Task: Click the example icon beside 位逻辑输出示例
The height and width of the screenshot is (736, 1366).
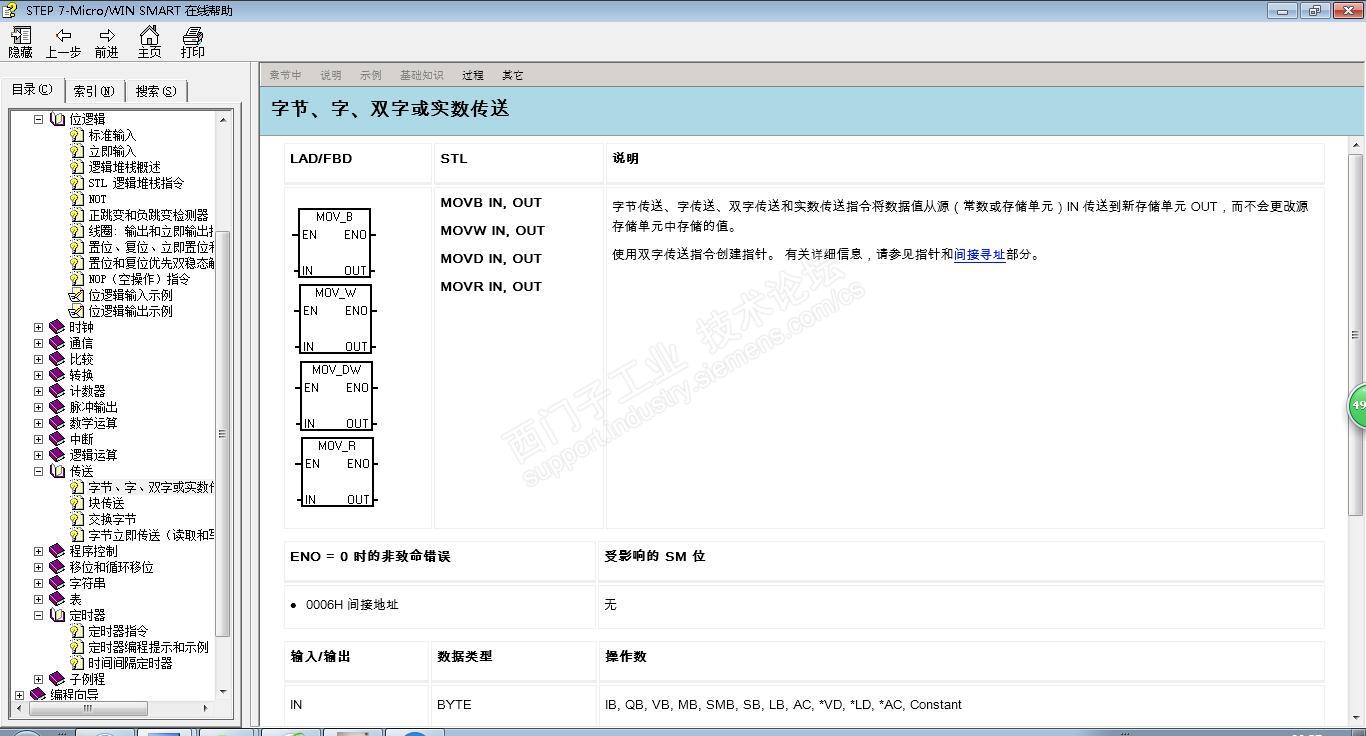Action: click(x=77, y=311)
